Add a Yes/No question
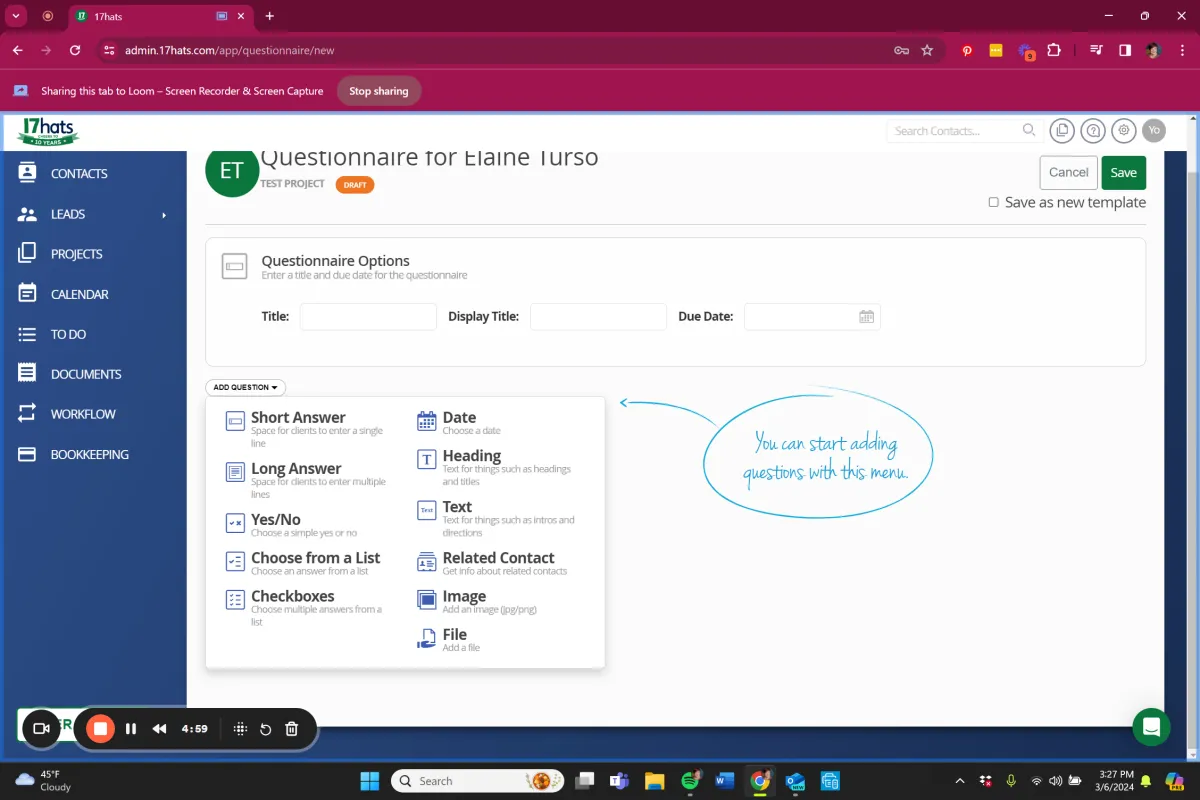The image size is (1200, 800). pyautogui.click(x=291, y=525)
